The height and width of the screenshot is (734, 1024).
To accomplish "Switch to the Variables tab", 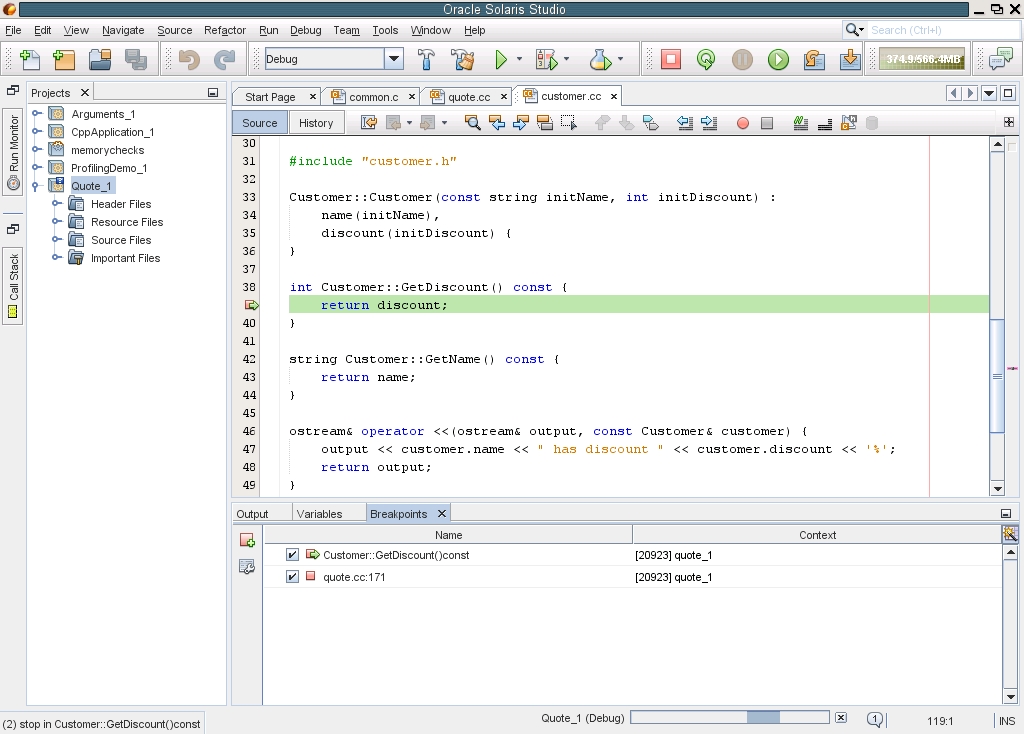I will (x=319, y=514).
